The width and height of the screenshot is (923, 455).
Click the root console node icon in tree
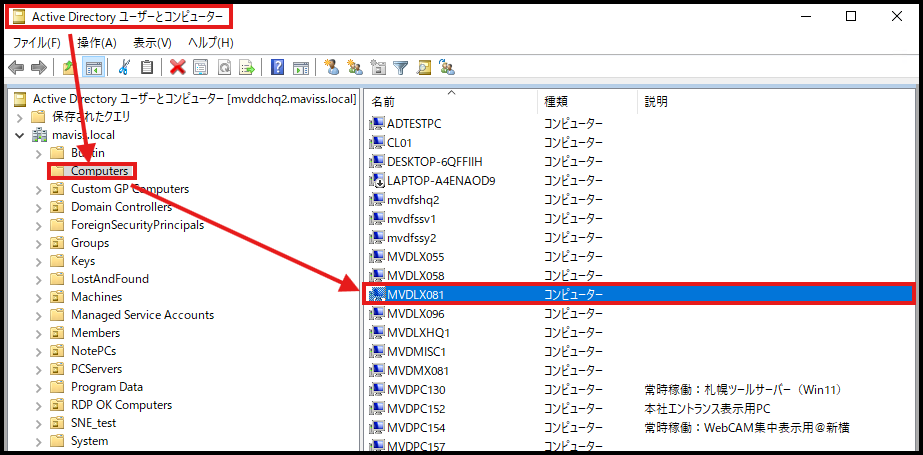tap(21, 98)
